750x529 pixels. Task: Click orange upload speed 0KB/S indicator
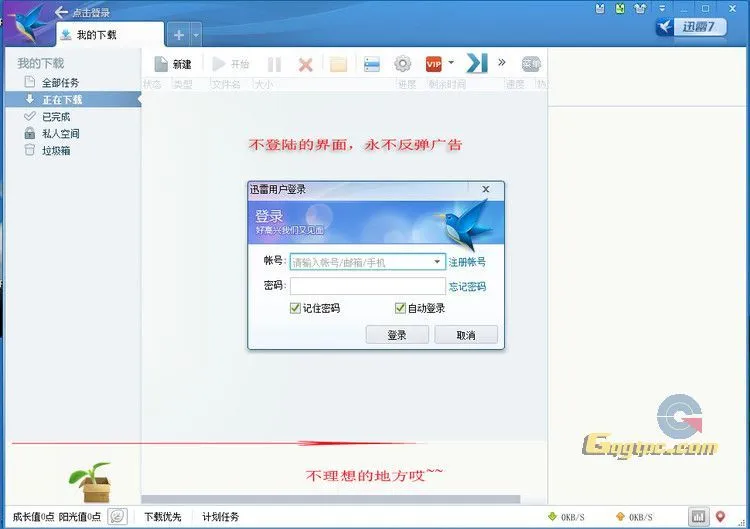pyautogui.click(x=634, y=517)
